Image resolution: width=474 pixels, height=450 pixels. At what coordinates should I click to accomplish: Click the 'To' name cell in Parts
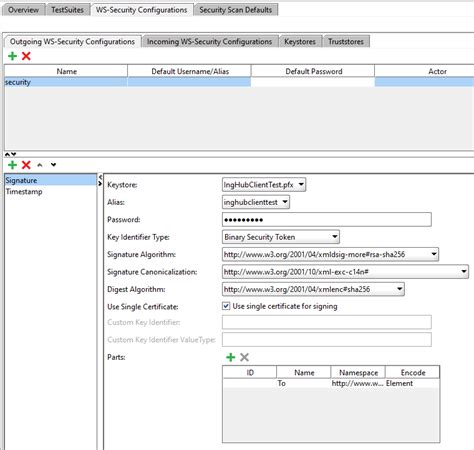pyautogui.click(x=304, y=383)
